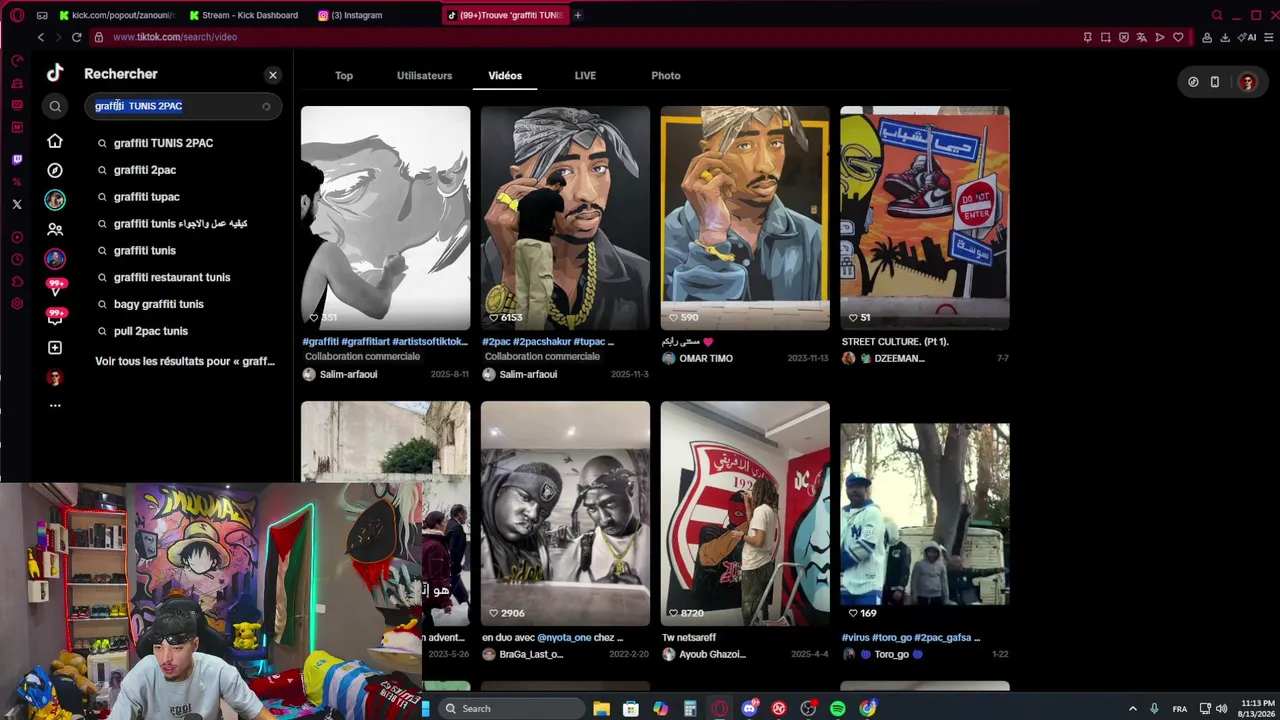Open a new browser tab
Viewport: 1280px width, 720px height.
tap(578, 15)
